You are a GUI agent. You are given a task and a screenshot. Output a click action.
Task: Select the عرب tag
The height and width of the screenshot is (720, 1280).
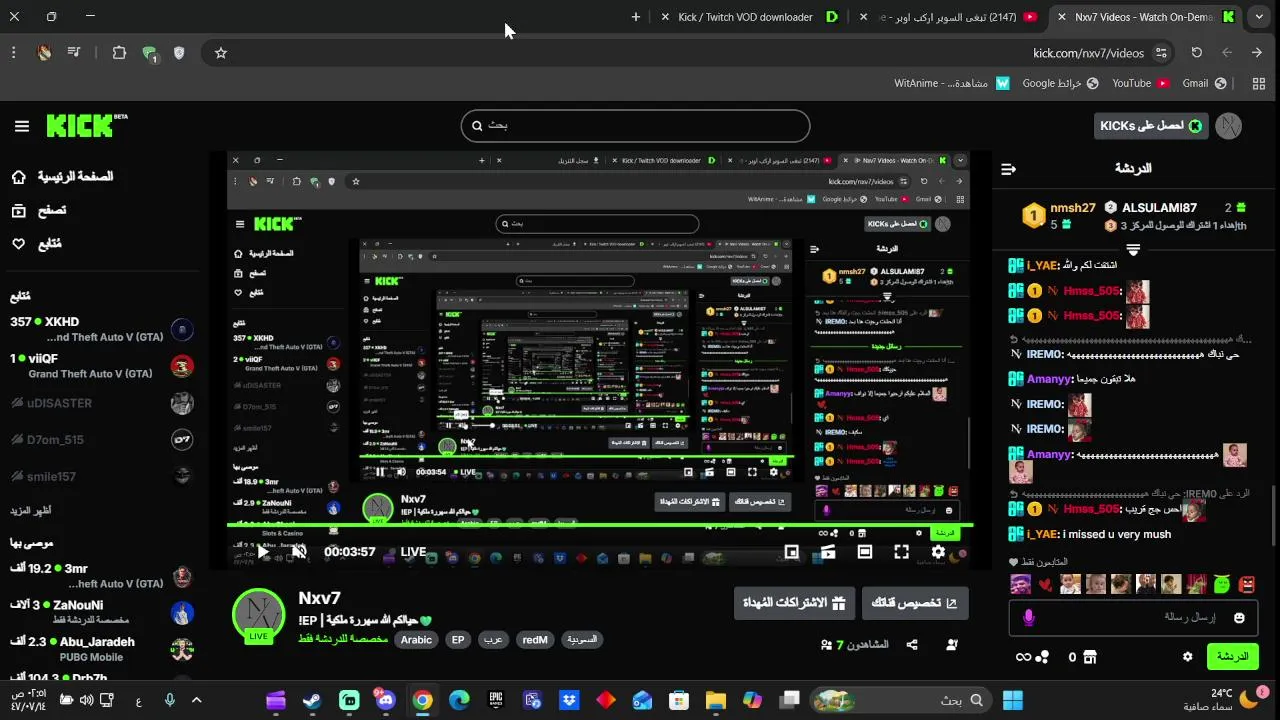click(492, 640)
